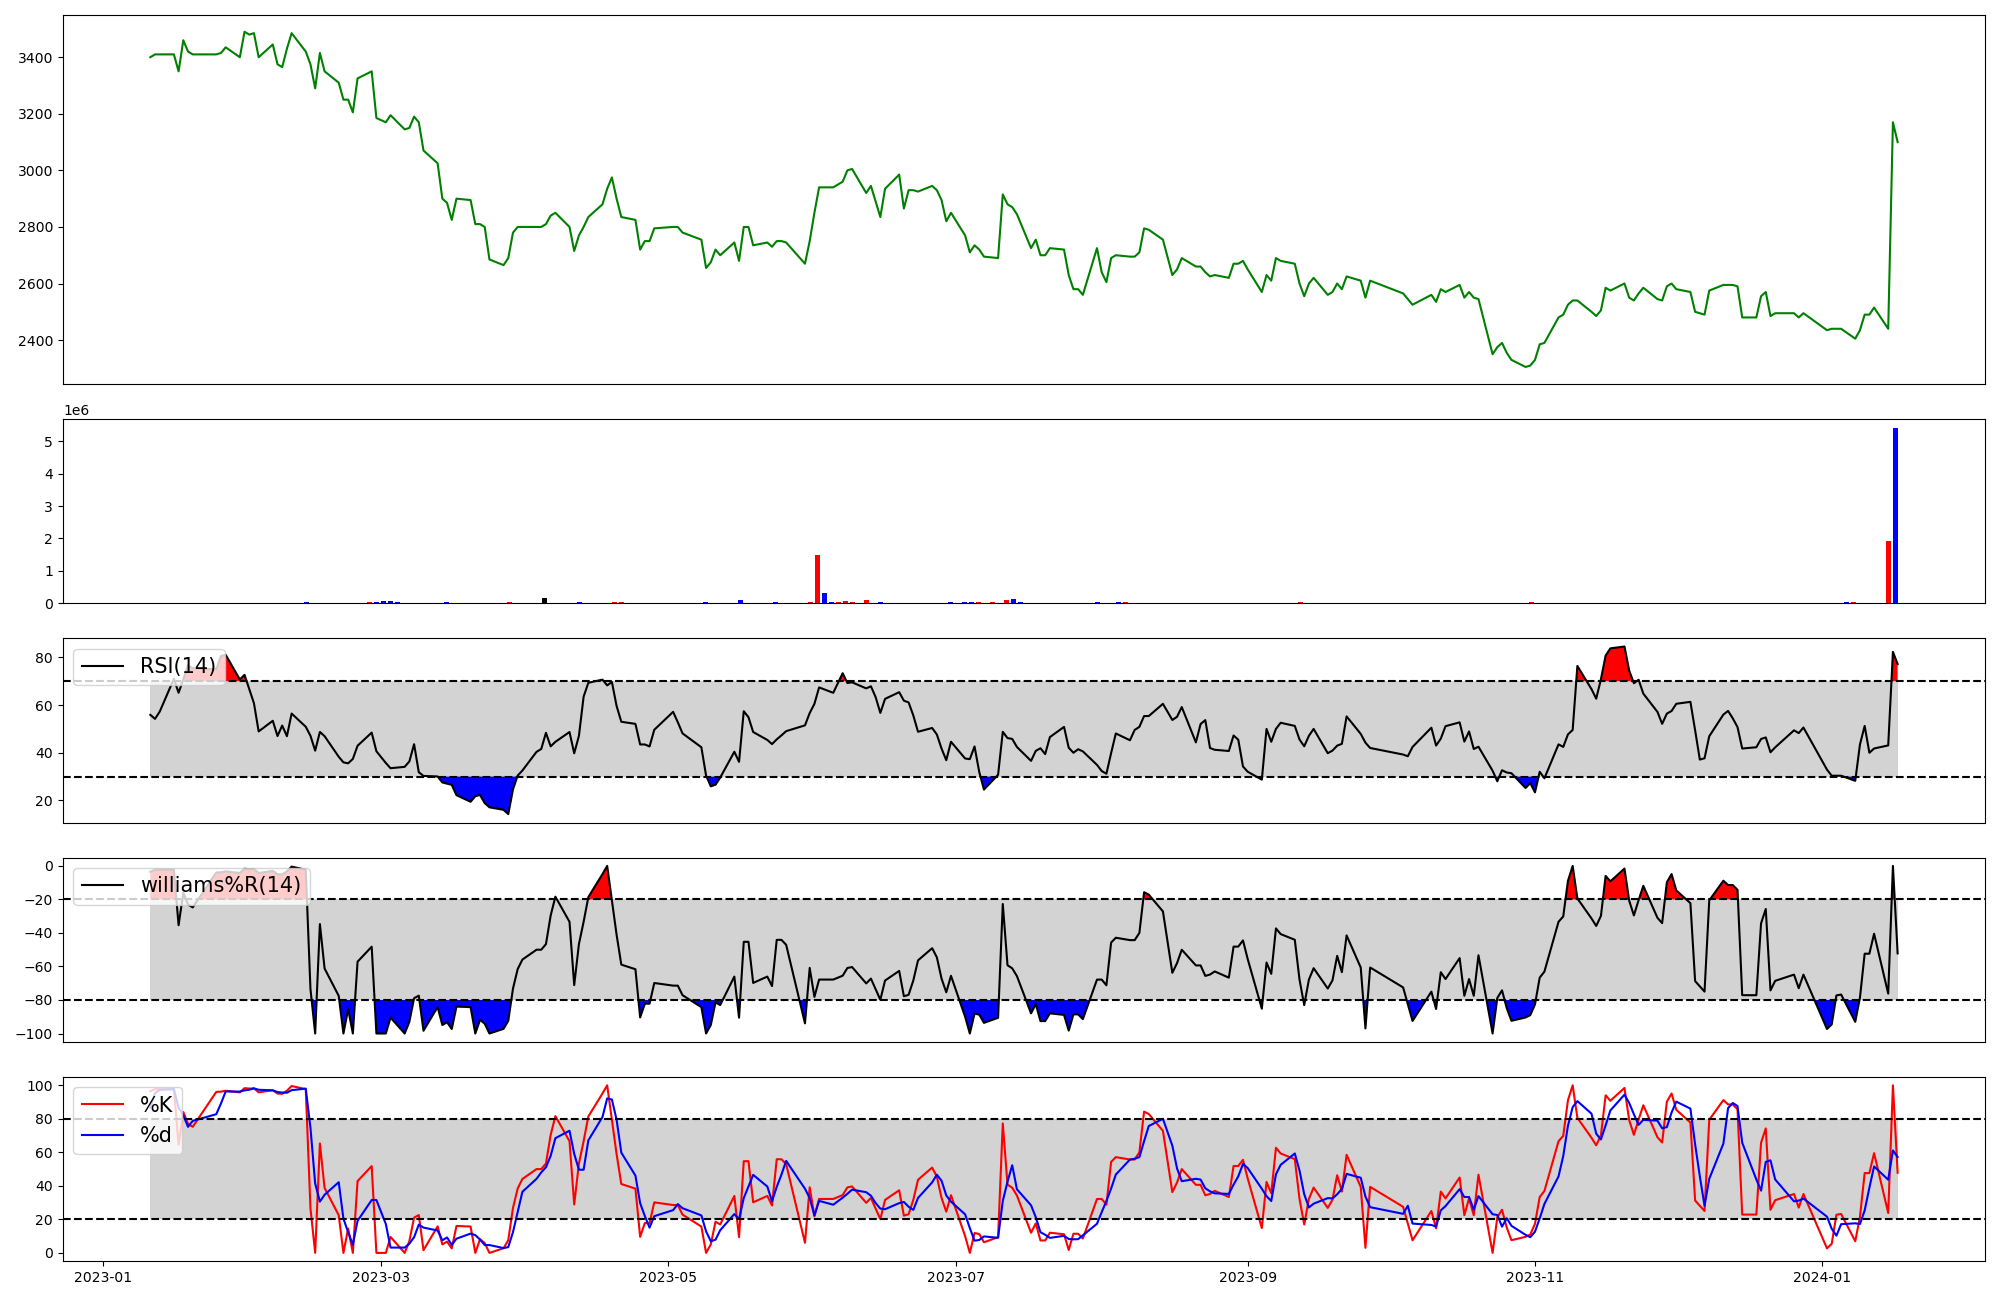Click the small black volume bar
The width and height of the screenshot is (2000, 1300).
pos(544,600)
